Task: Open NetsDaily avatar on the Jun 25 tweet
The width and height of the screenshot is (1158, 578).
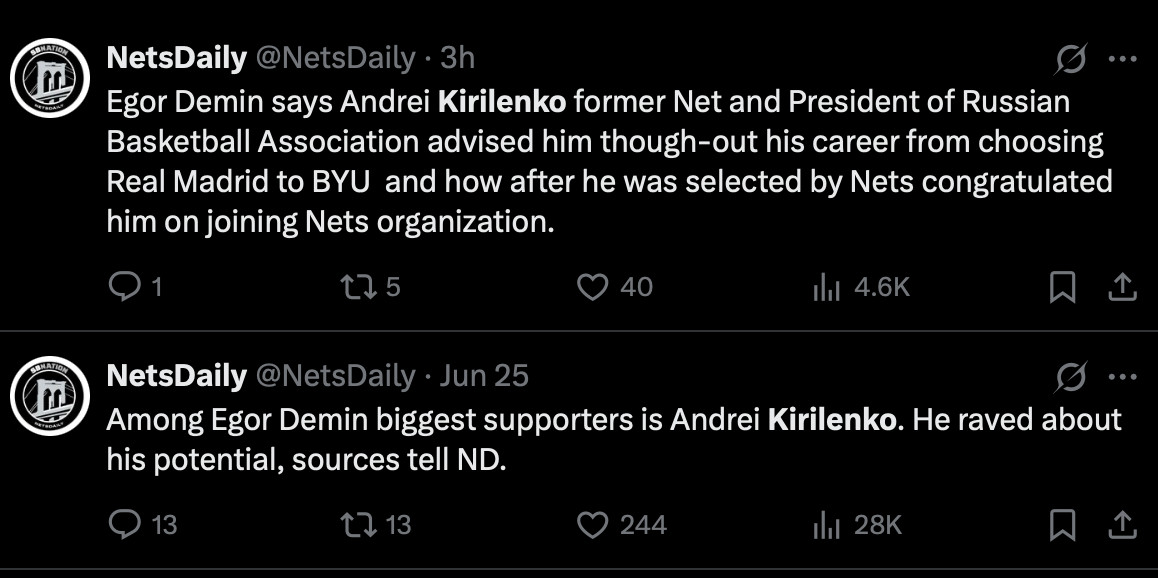Action: coord(50,395)
